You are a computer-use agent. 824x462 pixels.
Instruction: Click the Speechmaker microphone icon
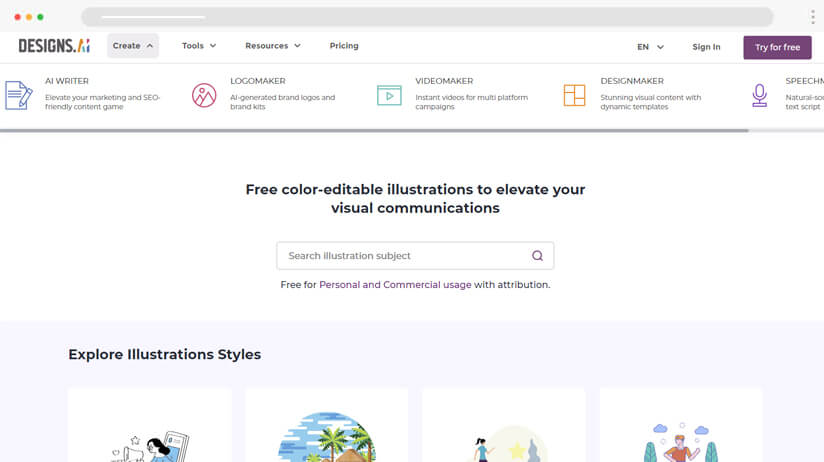pyautogui.click(x=760, y=95)
